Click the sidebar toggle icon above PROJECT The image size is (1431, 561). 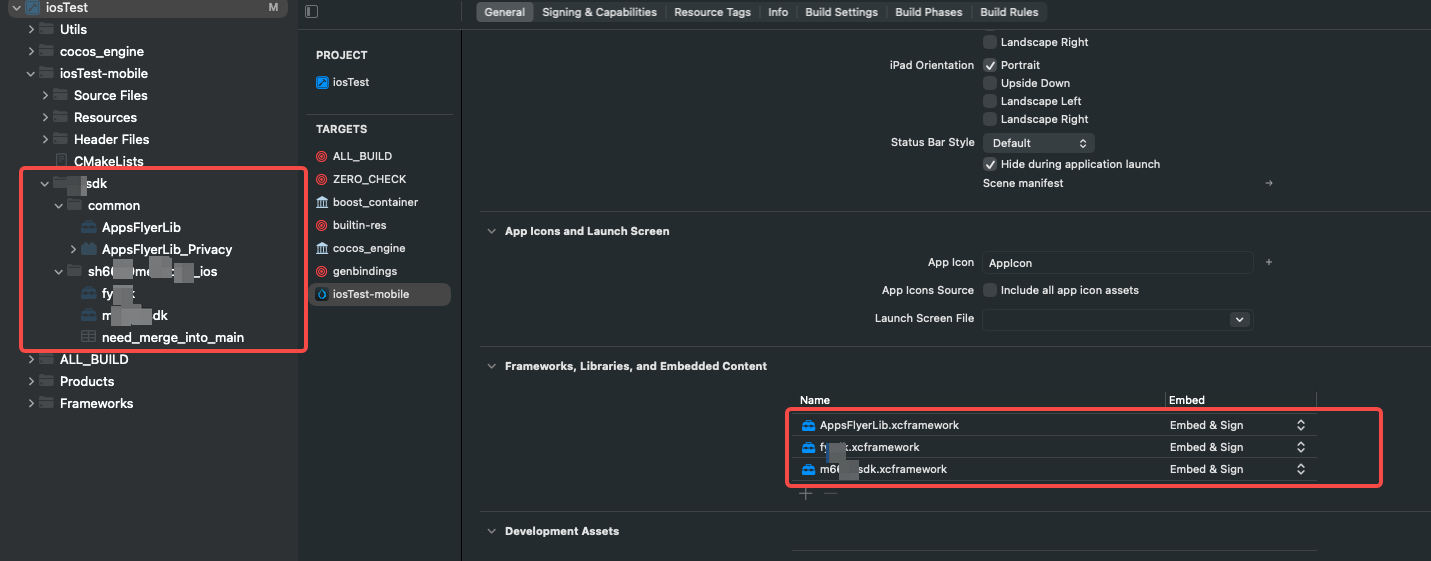311,12
